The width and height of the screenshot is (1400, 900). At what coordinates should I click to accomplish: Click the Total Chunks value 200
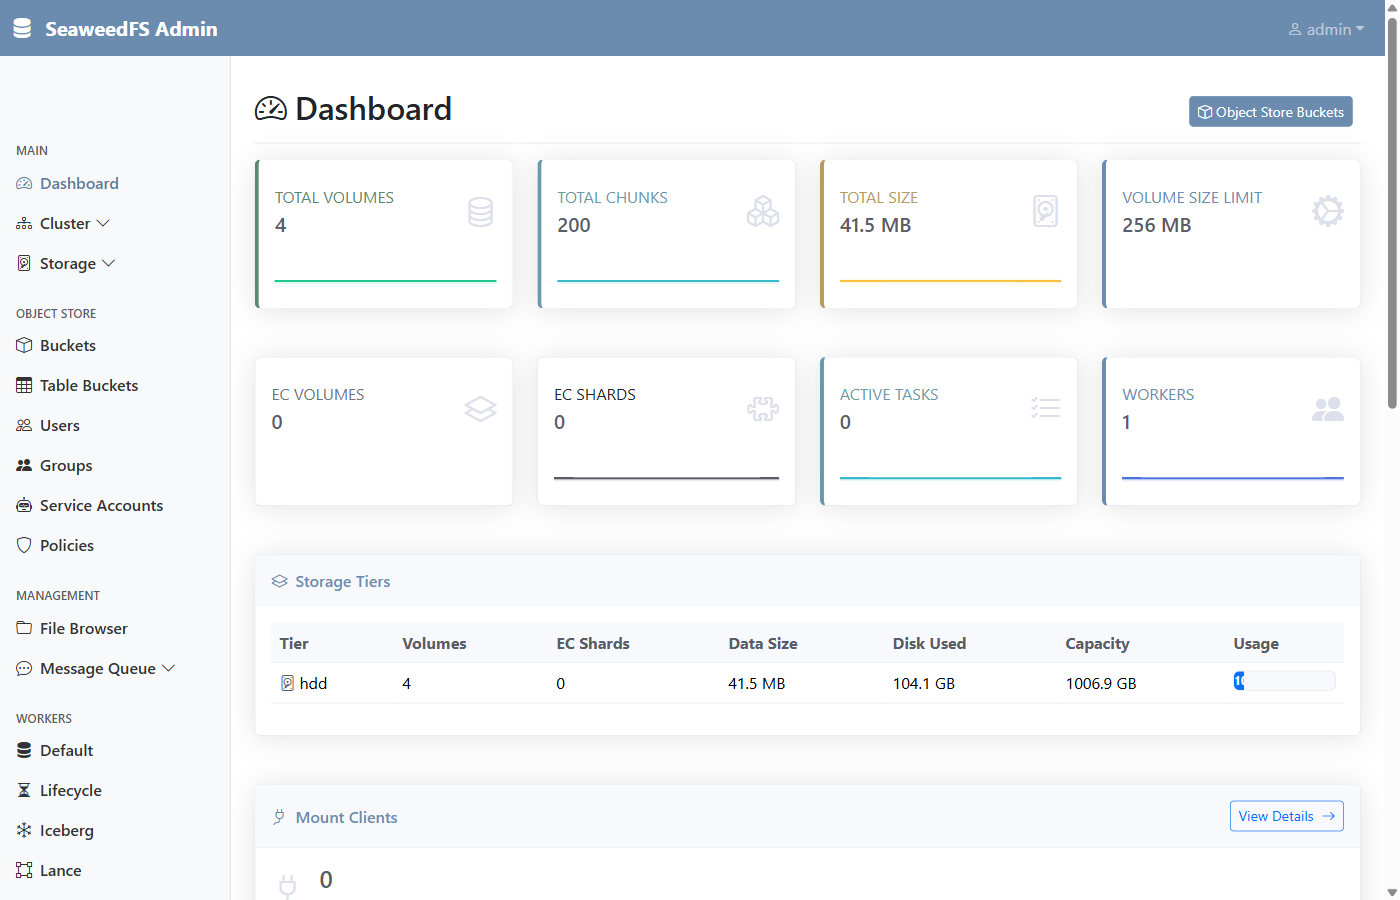click(574, 226)
